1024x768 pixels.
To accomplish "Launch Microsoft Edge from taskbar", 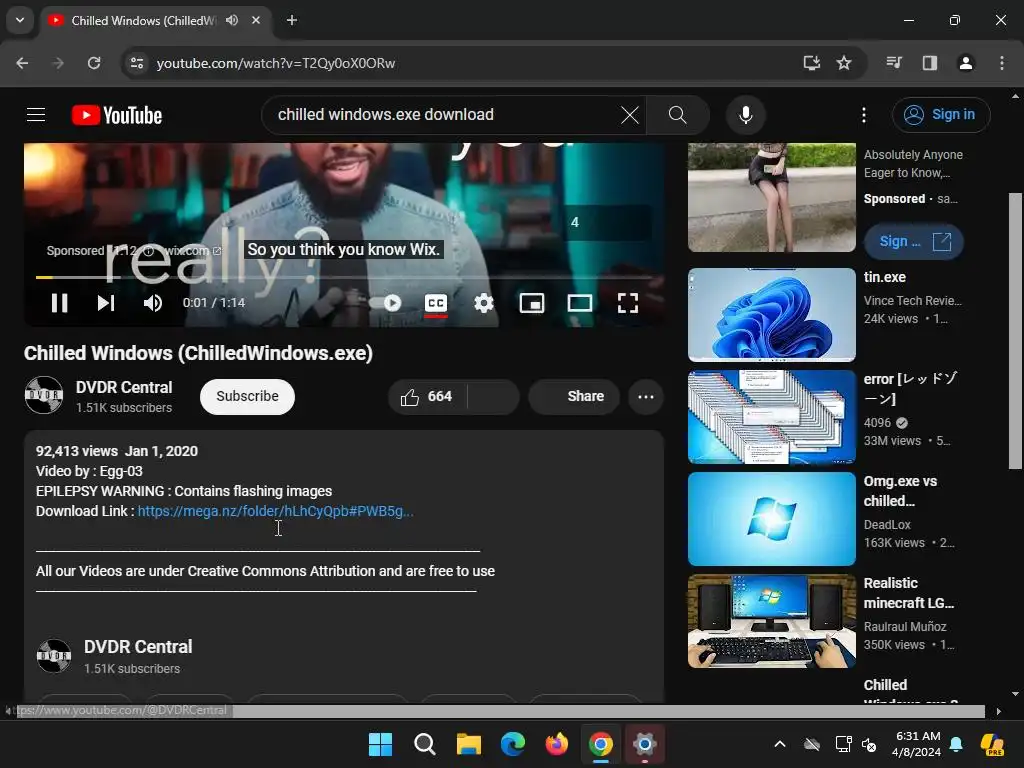I will click(513, 744).
